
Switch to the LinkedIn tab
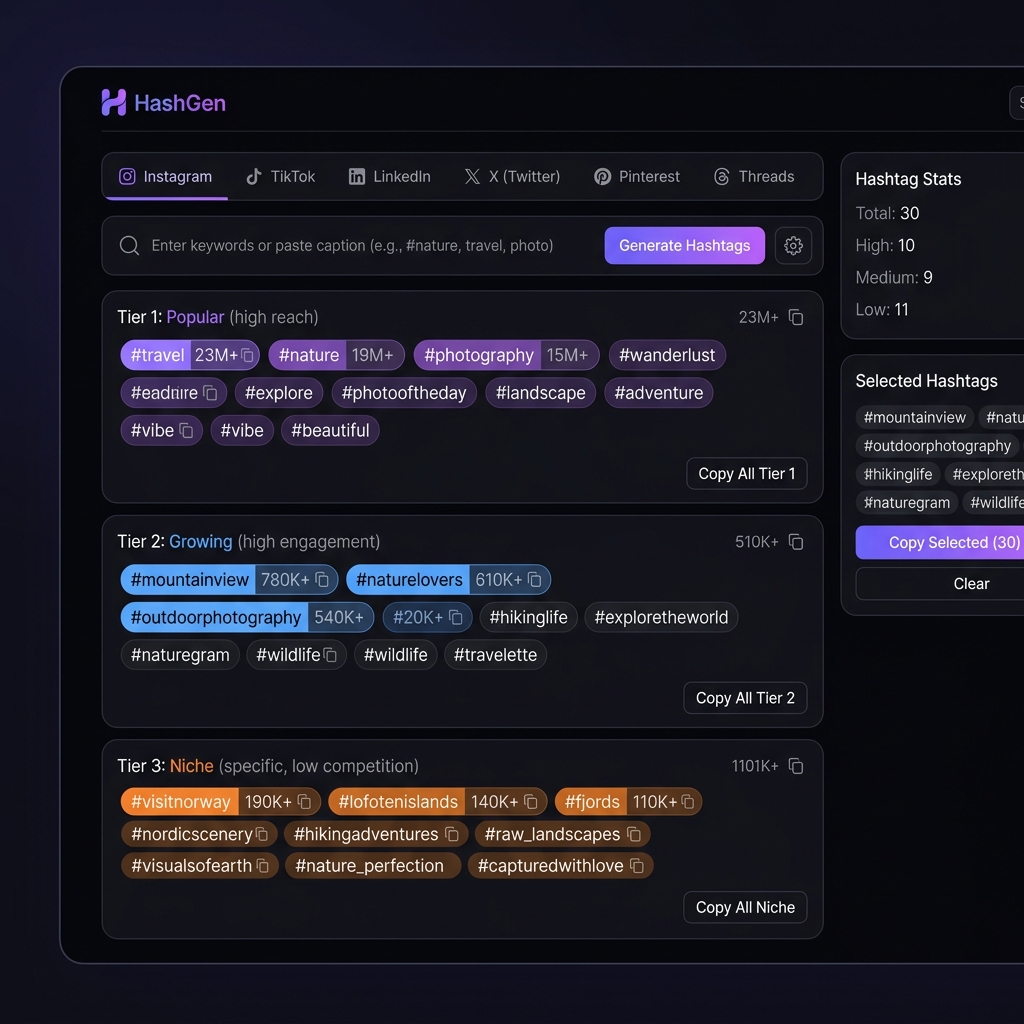point(389,176)
